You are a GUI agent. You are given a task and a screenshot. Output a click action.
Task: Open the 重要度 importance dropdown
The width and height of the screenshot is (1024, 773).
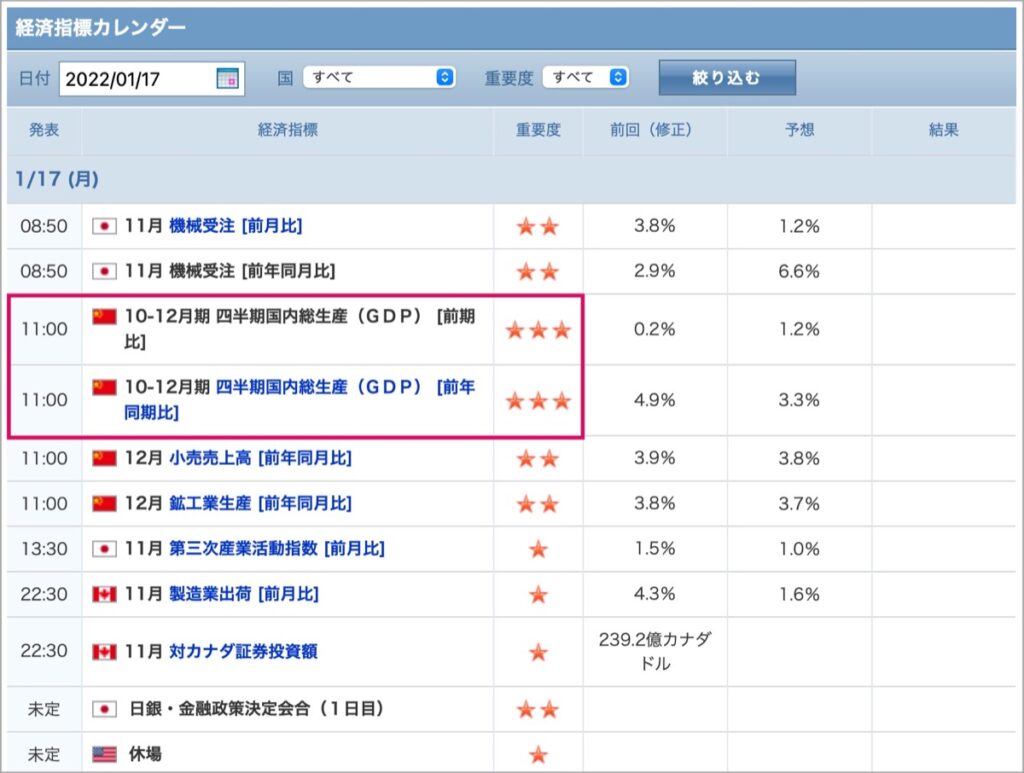(586, 77)
